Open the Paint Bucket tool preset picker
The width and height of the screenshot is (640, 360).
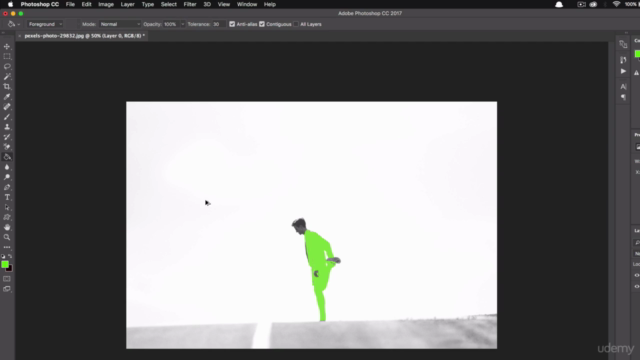coord(13,24)
